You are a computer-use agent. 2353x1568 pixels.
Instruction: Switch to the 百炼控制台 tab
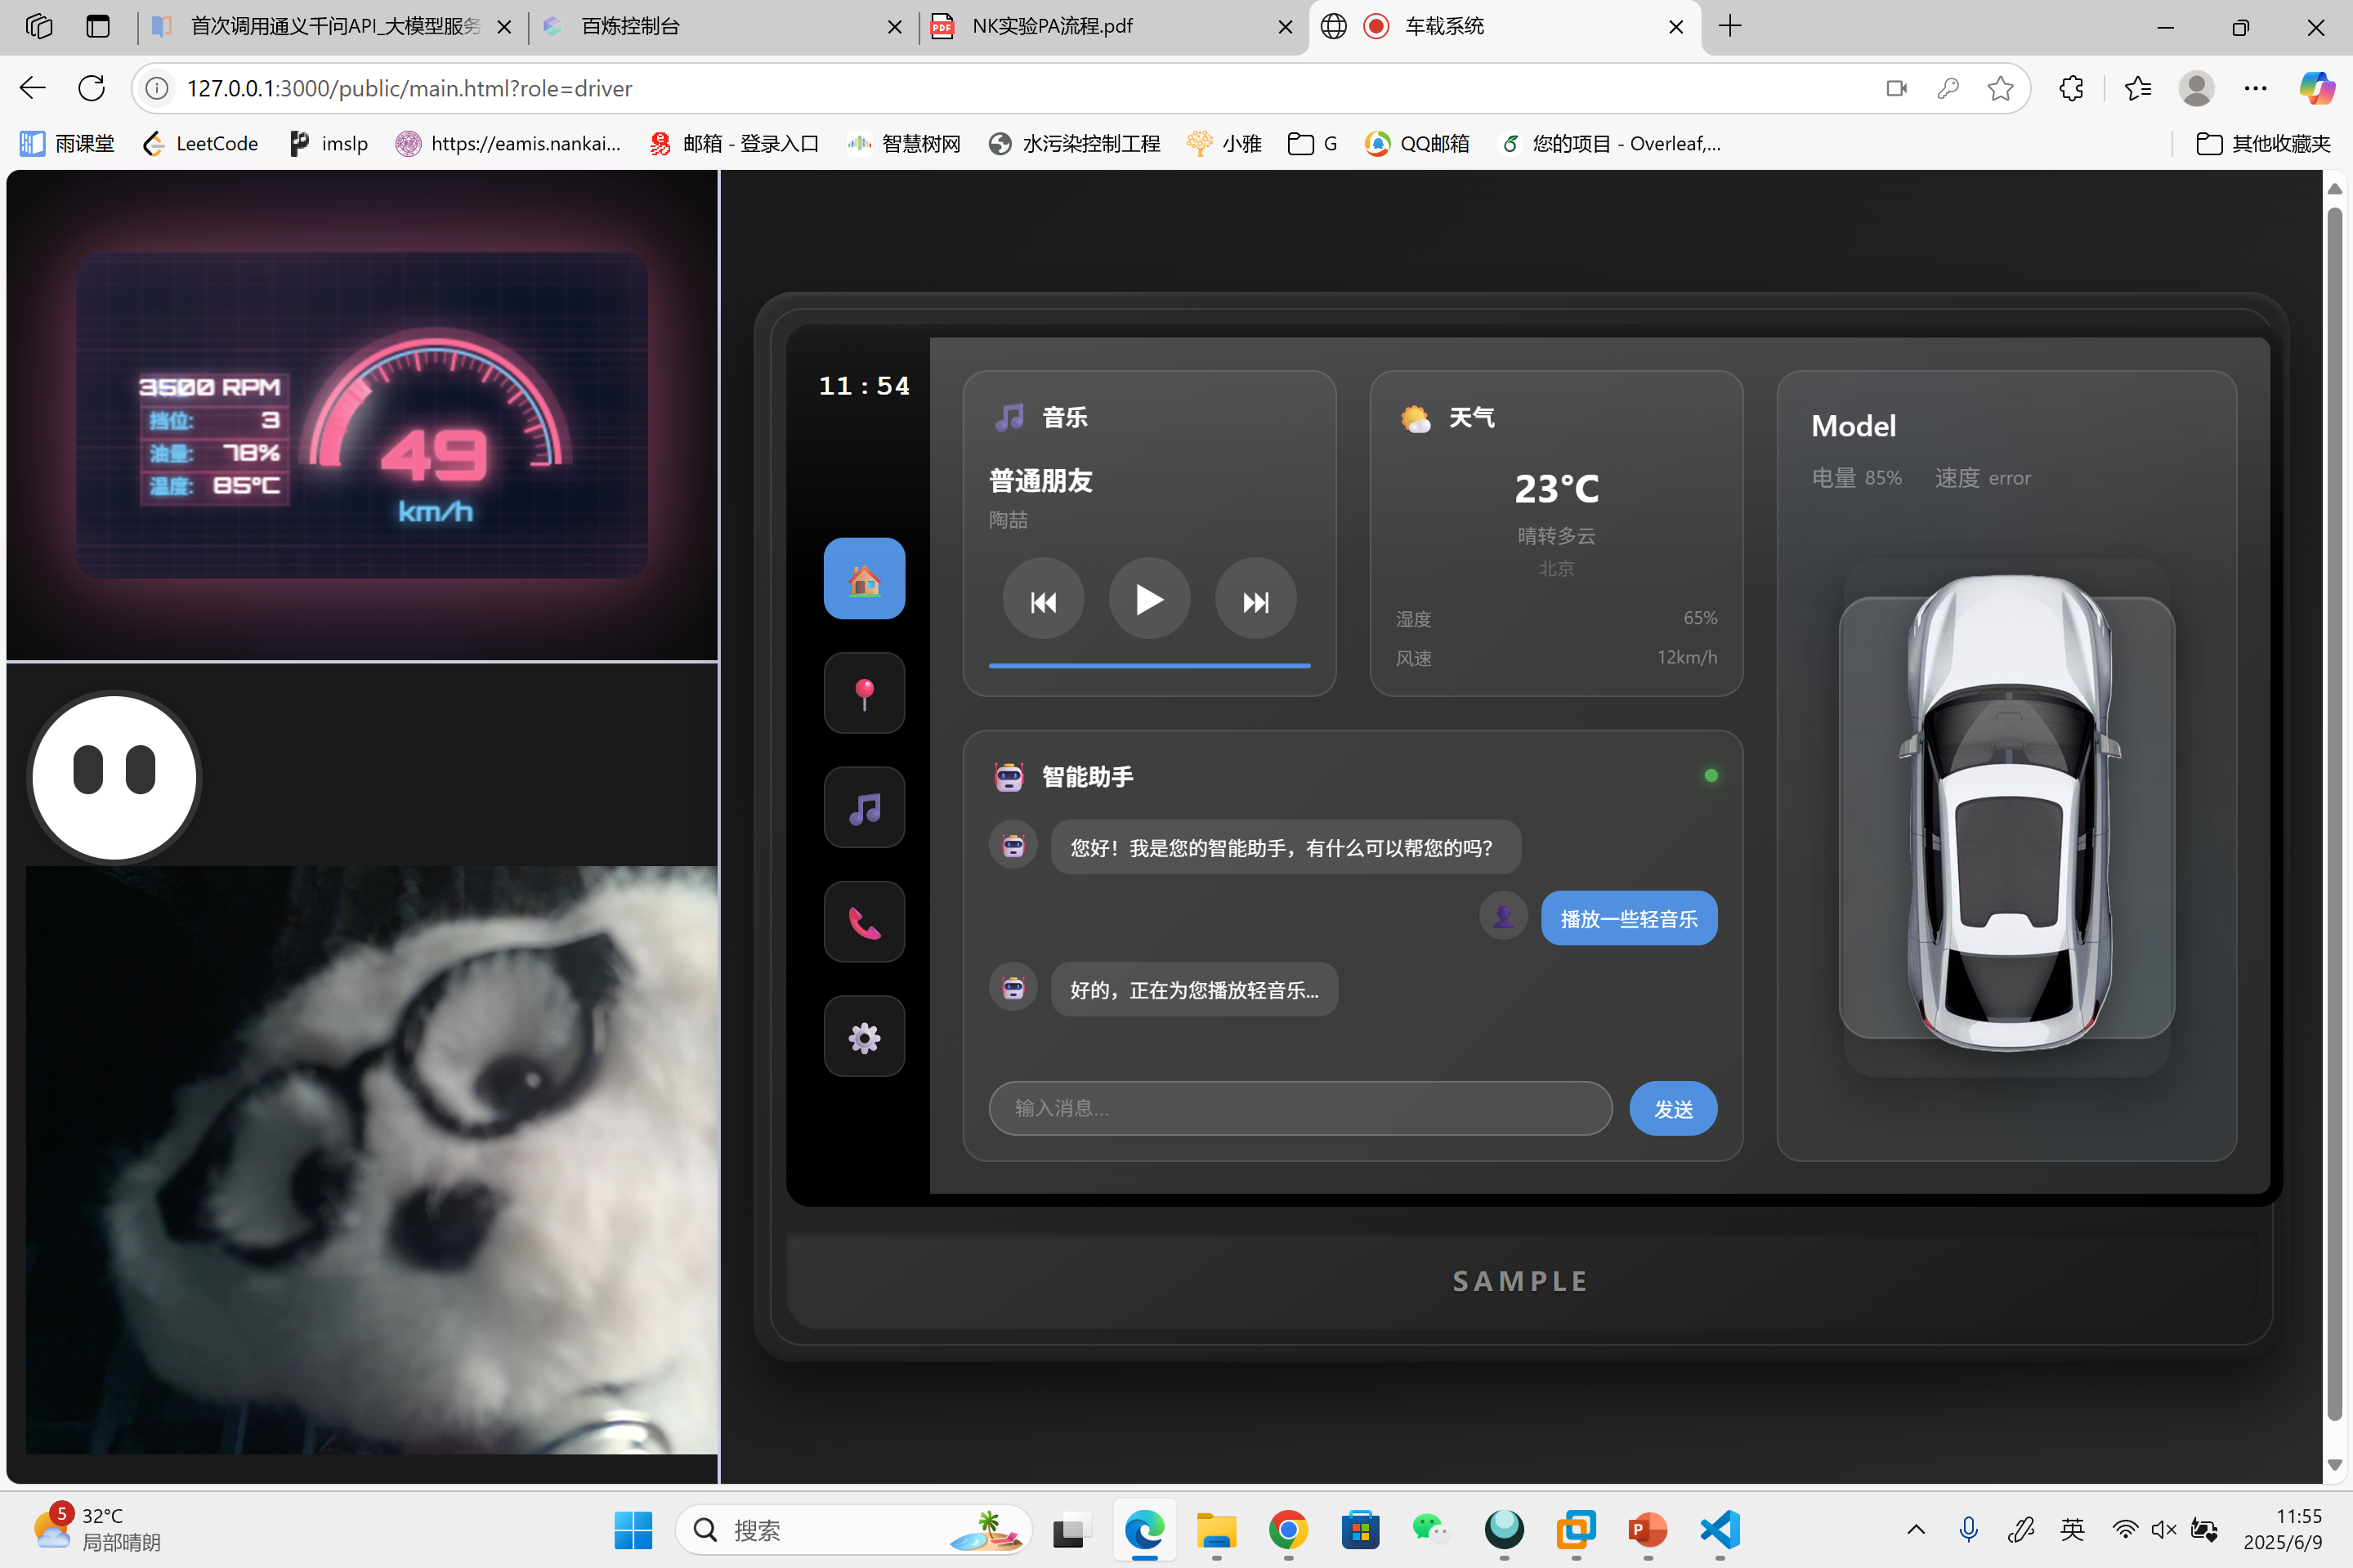click(720, 27)
